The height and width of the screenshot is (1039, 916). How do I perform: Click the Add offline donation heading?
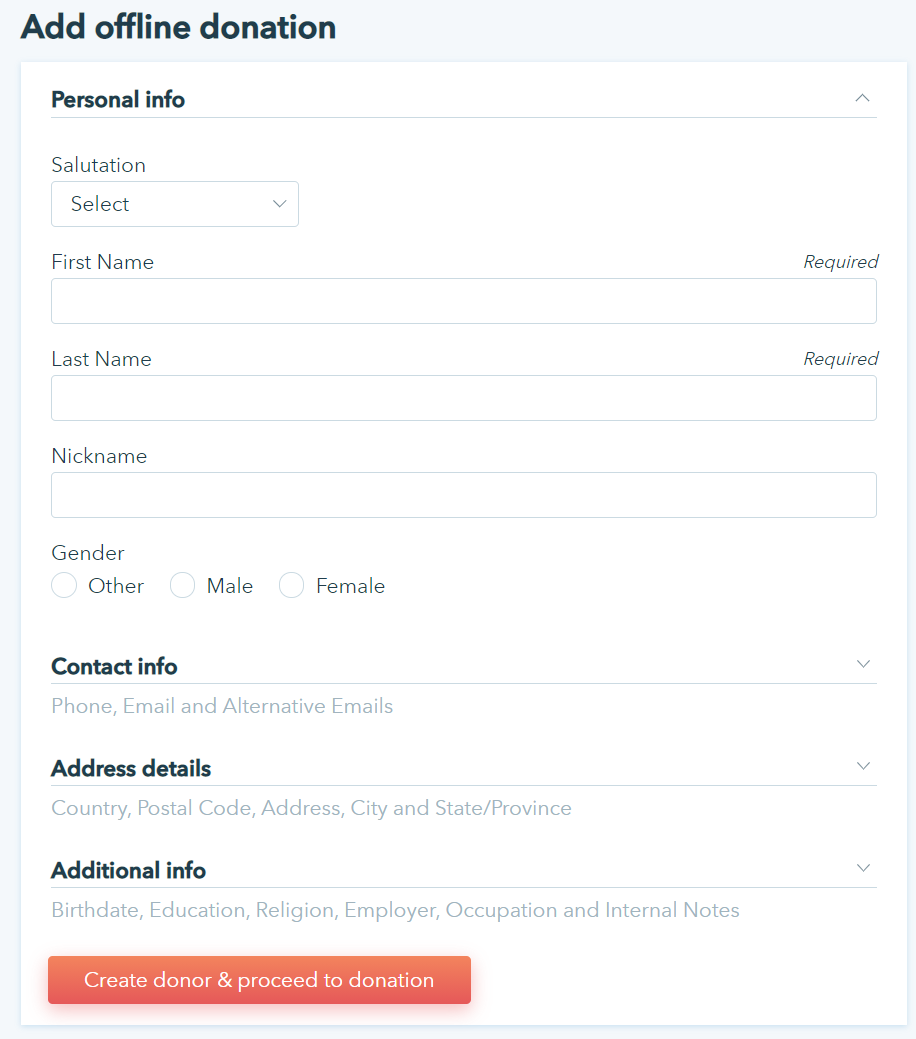(178, 28)
